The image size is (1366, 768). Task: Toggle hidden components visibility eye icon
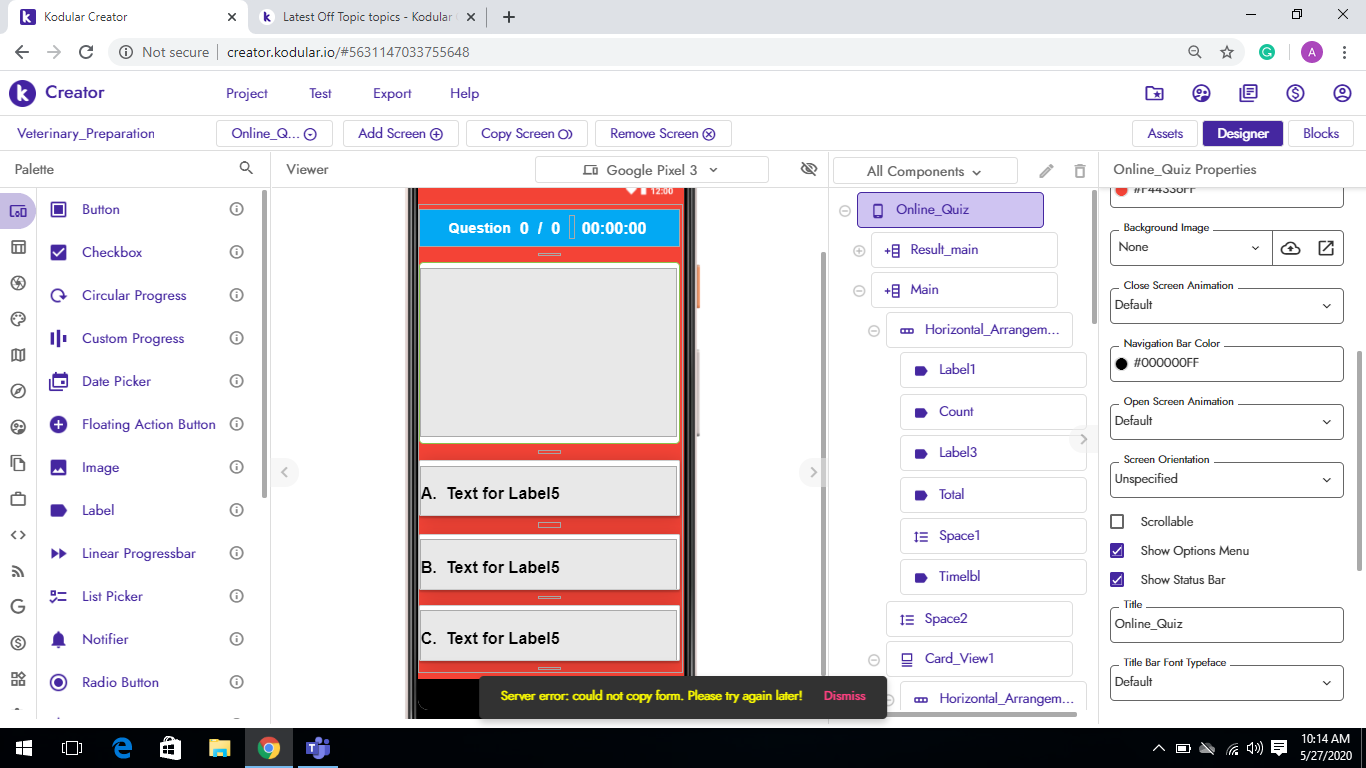[809, 169]
